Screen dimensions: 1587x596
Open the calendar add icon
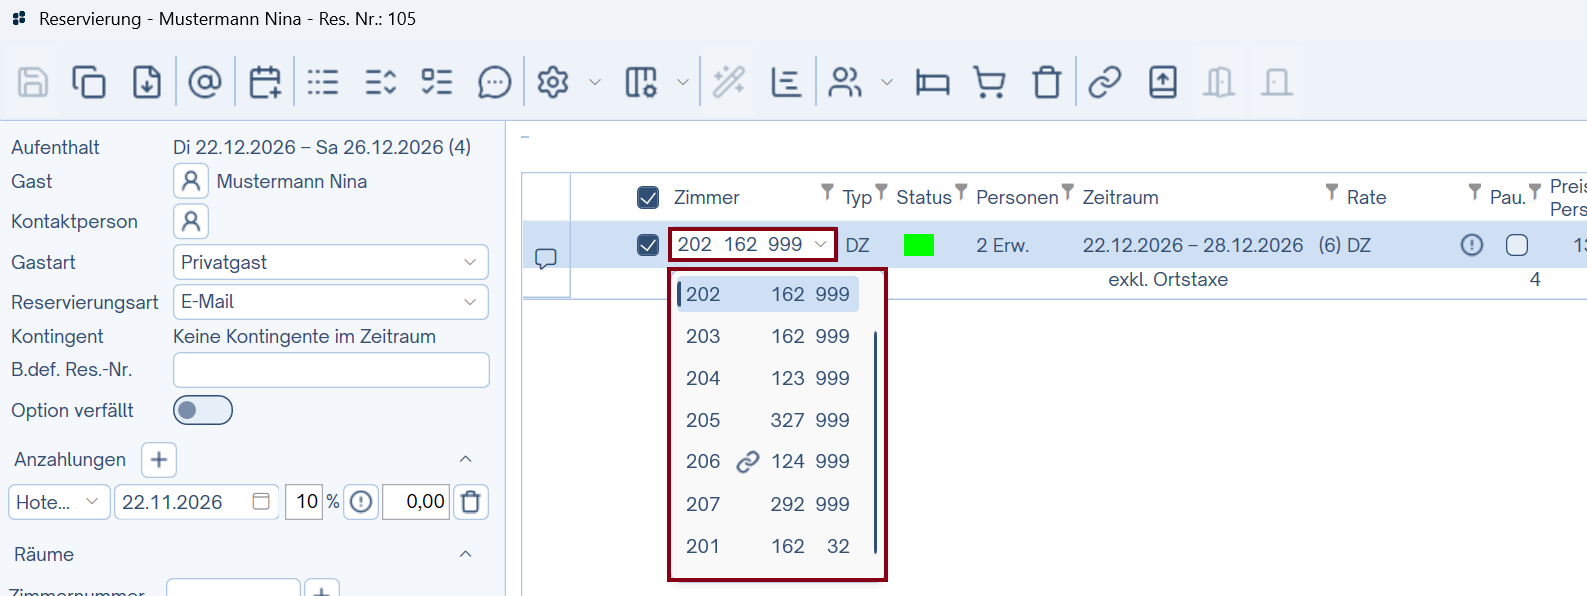[265, 82]
